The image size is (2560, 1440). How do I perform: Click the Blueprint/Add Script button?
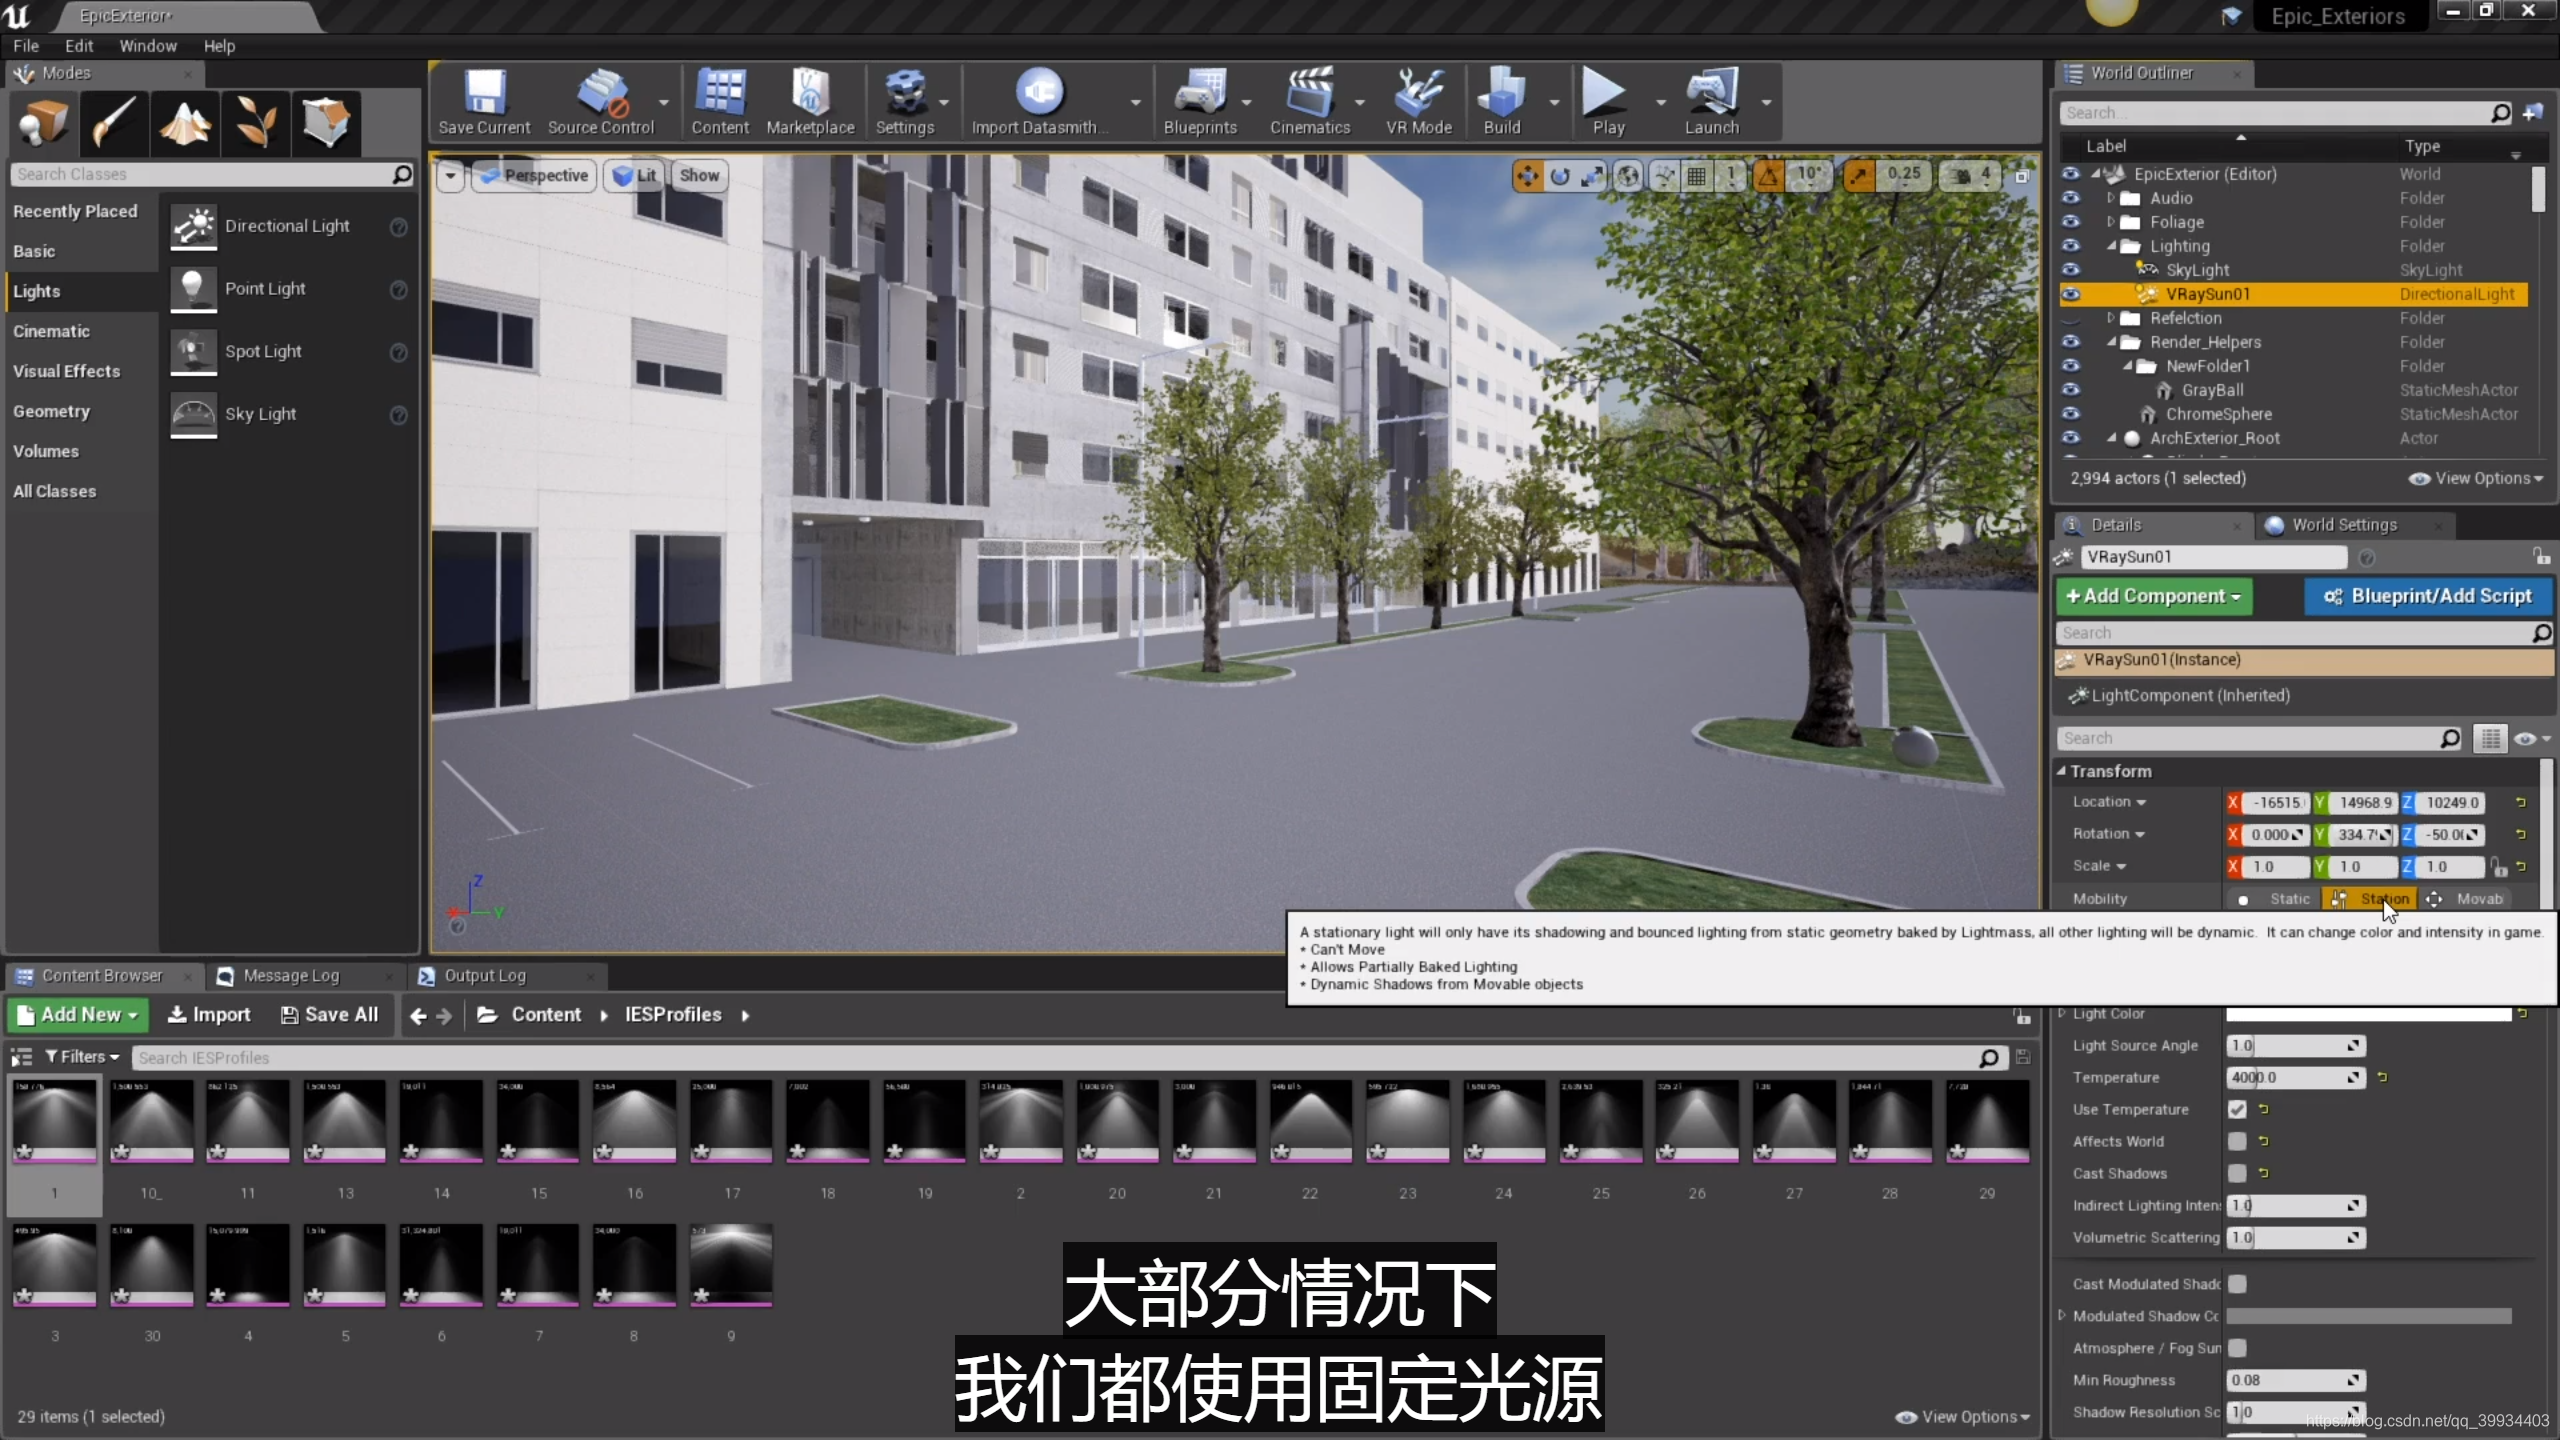(x=2429, y=596)
